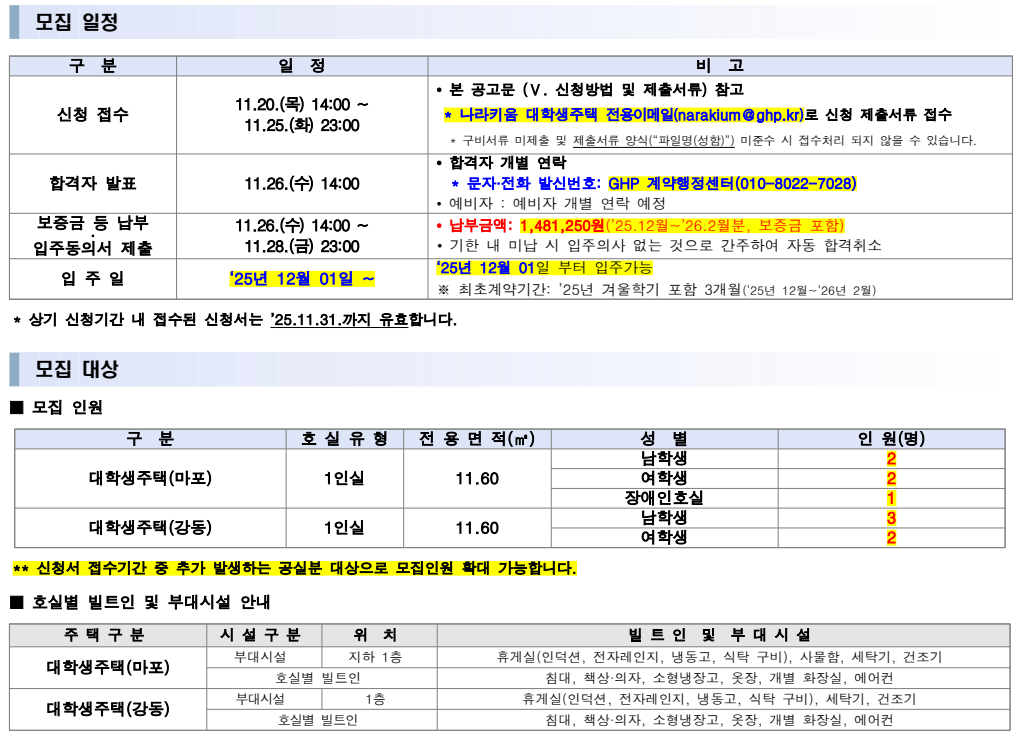Click the 지하 1층 location cell
The image size is (1019, 735).
(x=375, y=657)
